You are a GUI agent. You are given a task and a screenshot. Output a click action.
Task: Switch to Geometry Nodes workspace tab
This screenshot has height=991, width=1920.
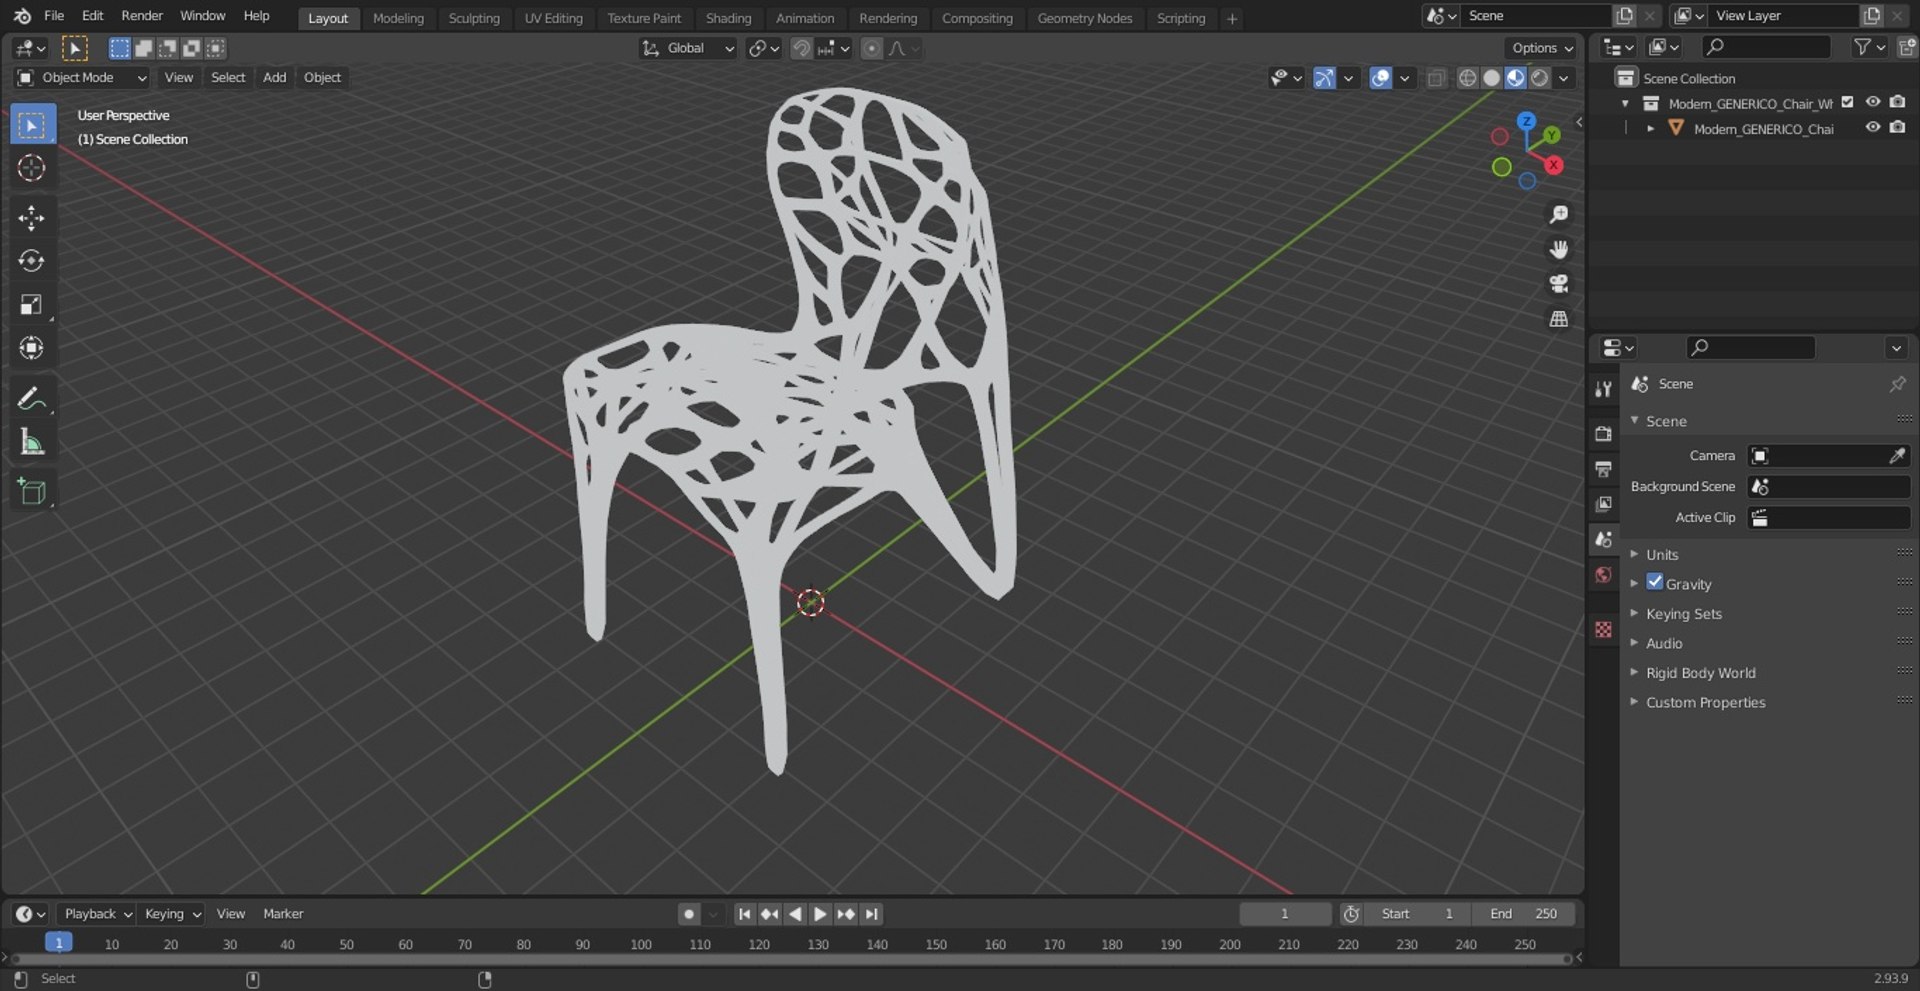pos(1085,18)
